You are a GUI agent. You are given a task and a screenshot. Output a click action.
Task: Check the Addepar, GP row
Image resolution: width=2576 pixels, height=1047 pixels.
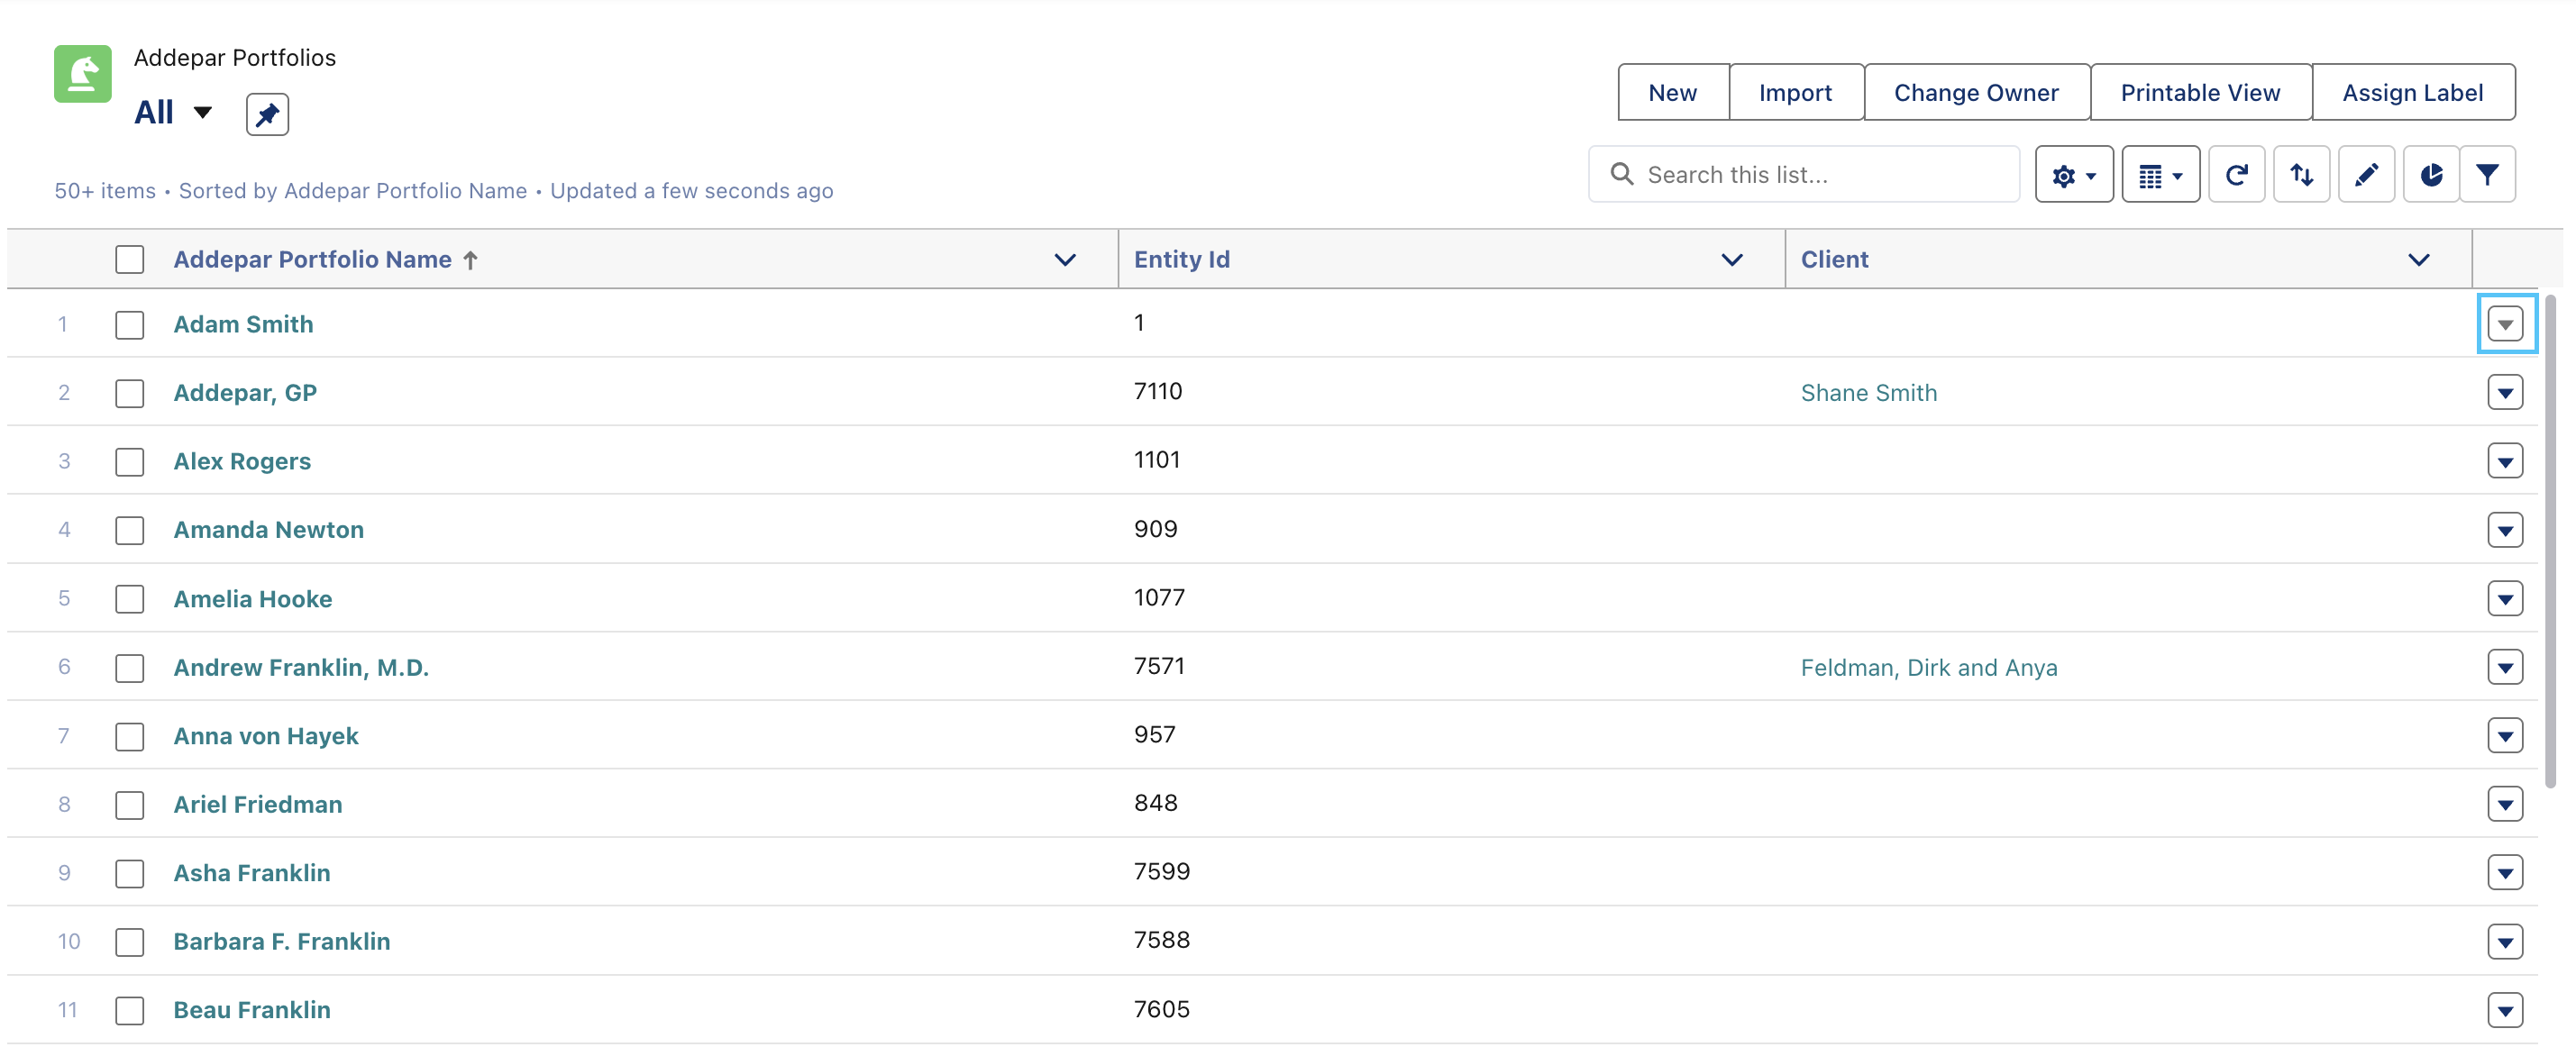point(129,393)
